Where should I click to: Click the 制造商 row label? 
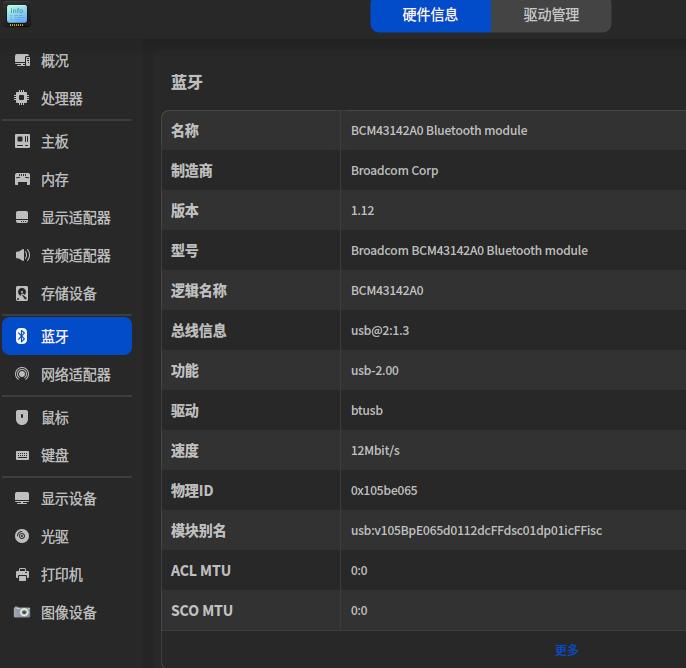[x=192, y=171]
